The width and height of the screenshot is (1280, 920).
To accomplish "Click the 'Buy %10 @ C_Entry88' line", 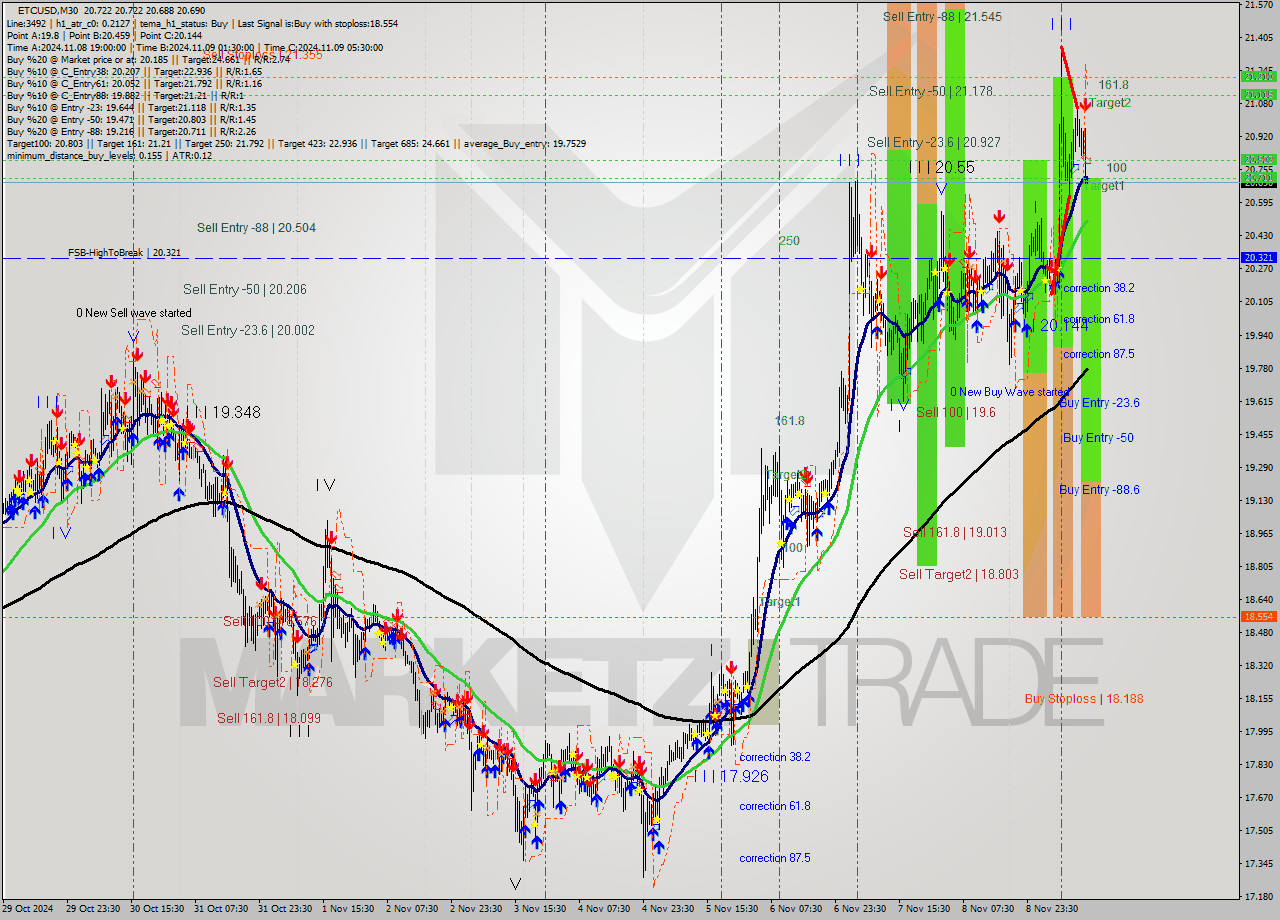I will coord(123,95).
